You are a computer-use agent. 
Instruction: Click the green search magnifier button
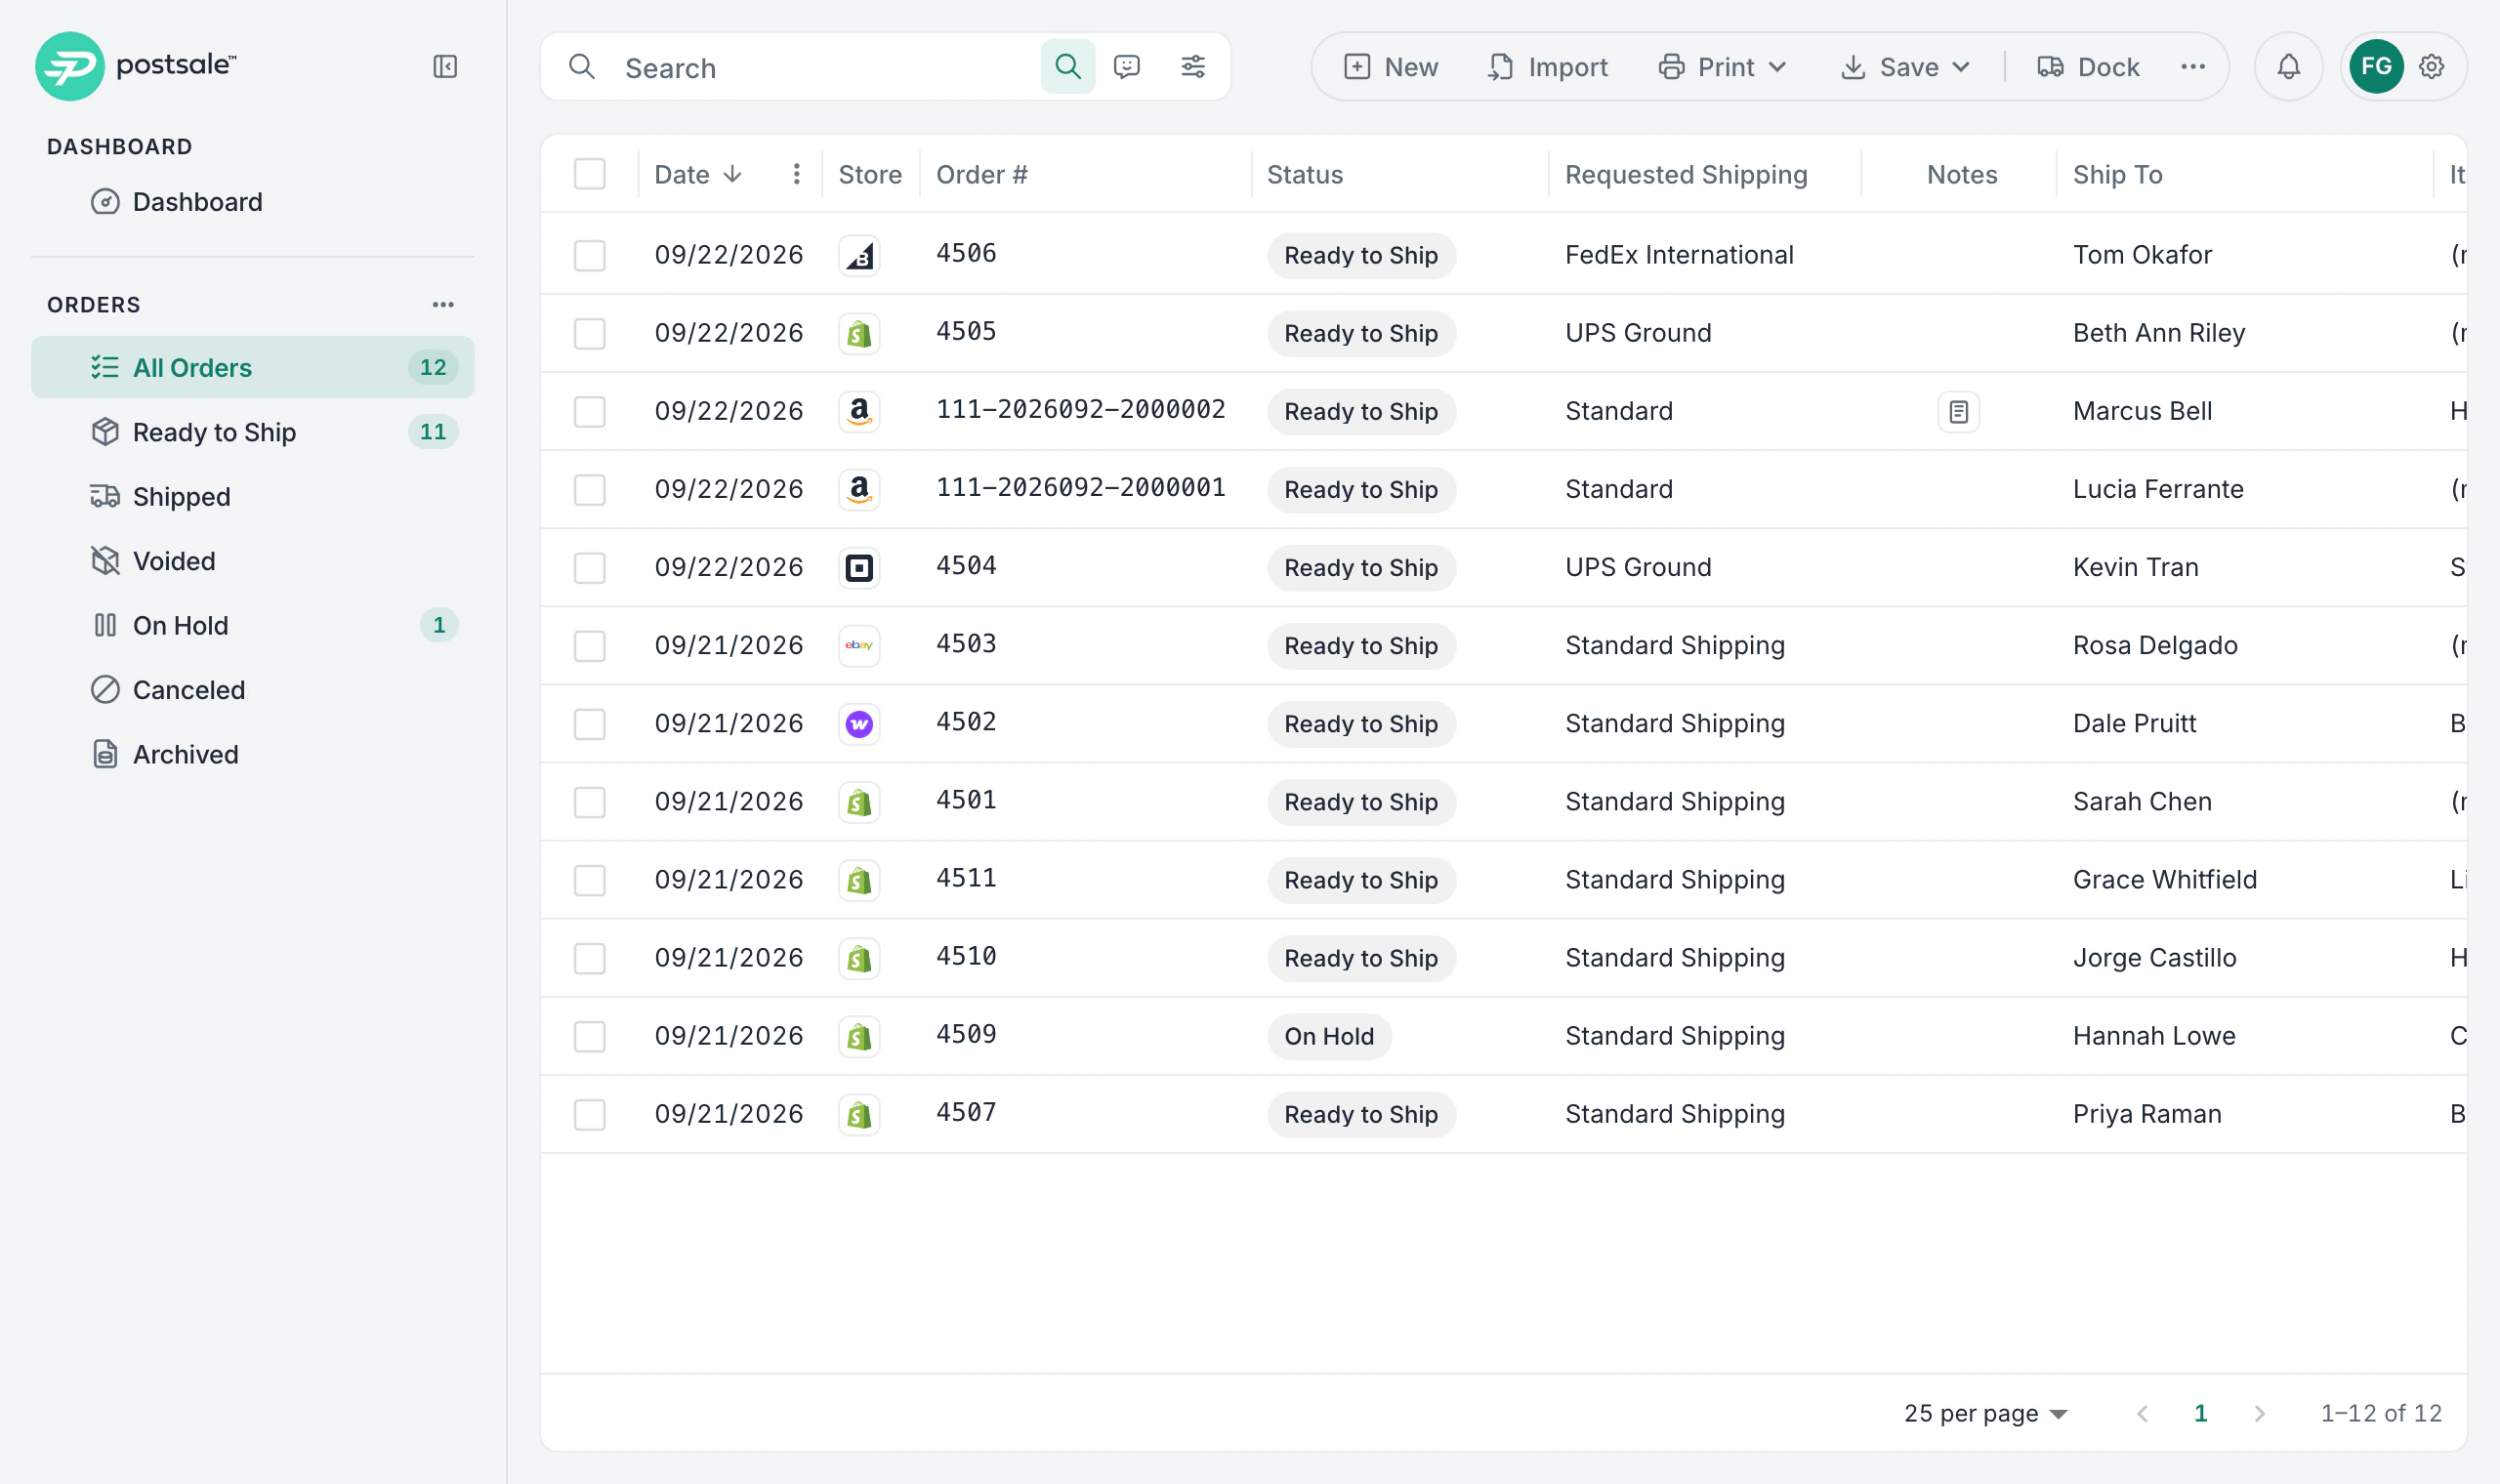[1068, 67]
